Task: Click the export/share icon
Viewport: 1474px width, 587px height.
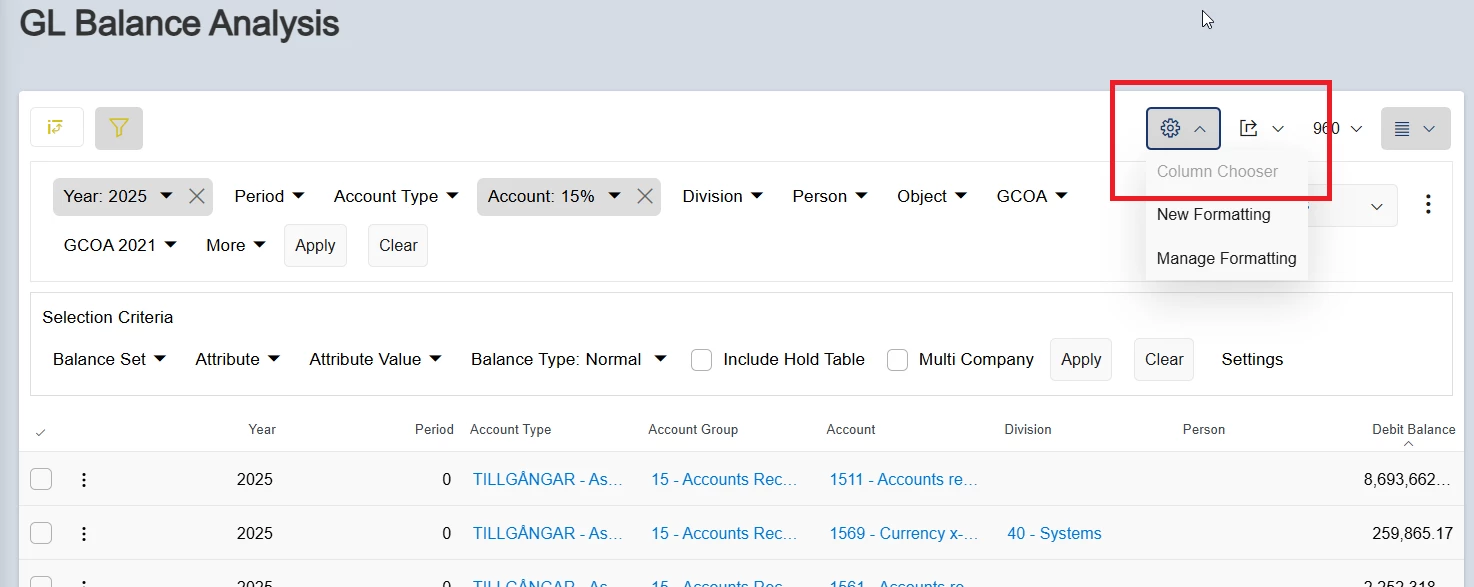Action: (x=1248, y=128)
